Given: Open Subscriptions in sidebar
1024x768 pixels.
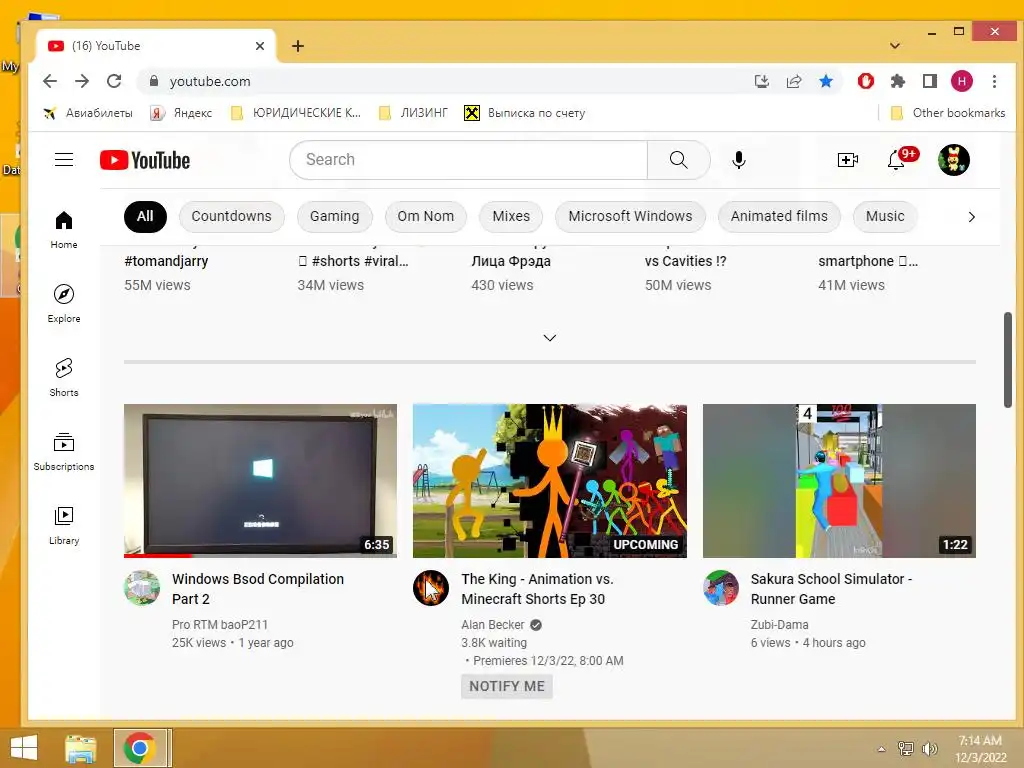Looking at the screenshot, I should (63, 451).
